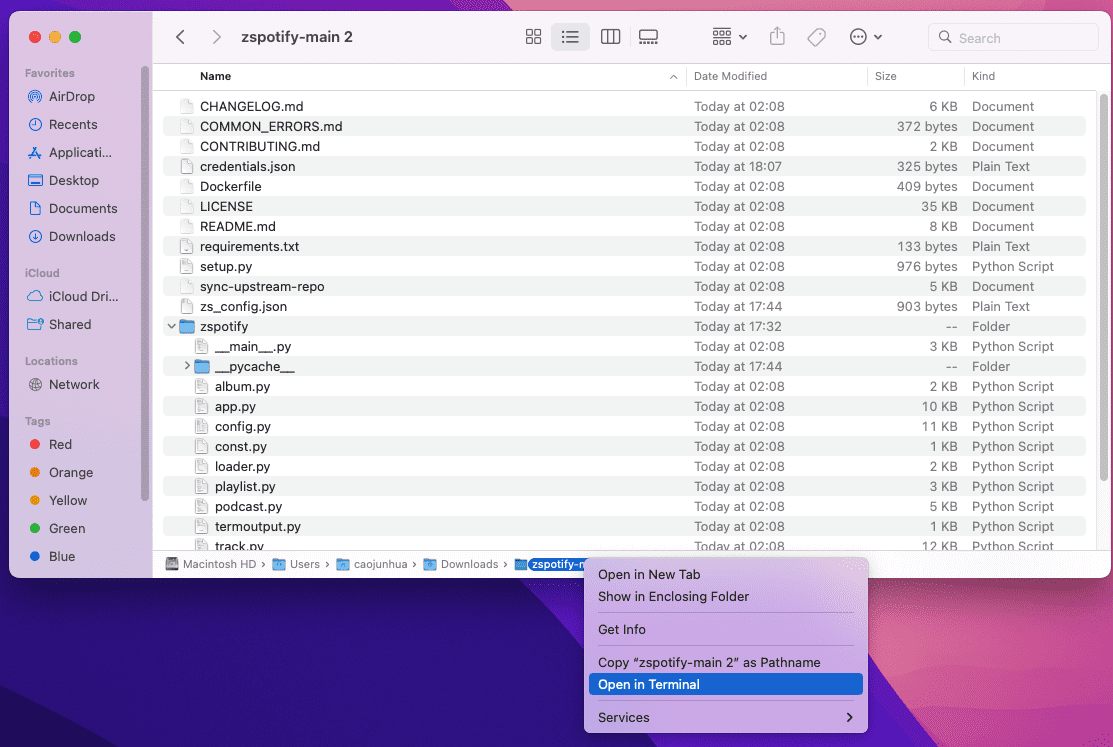1113x747 pixels.
Task: Choose Open in Terminal from context menu
Action: coord(647,684)
